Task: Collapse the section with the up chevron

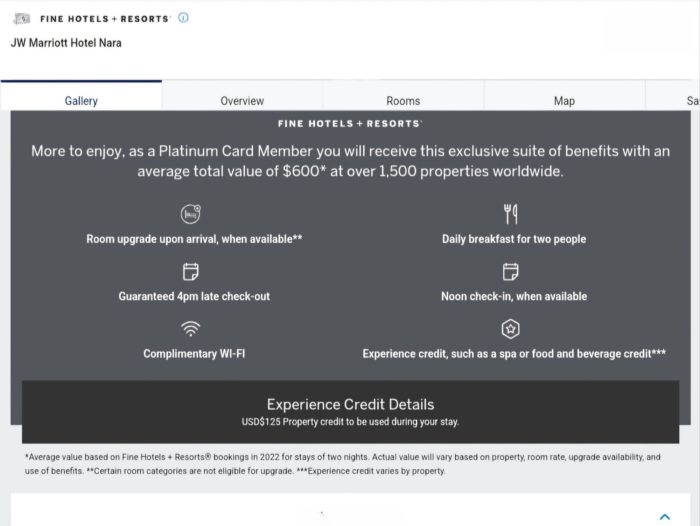Action: [665, 517]
